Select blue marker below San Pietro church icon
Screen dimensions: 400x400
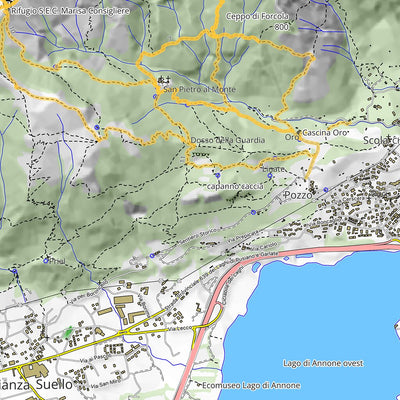[155, 96]
